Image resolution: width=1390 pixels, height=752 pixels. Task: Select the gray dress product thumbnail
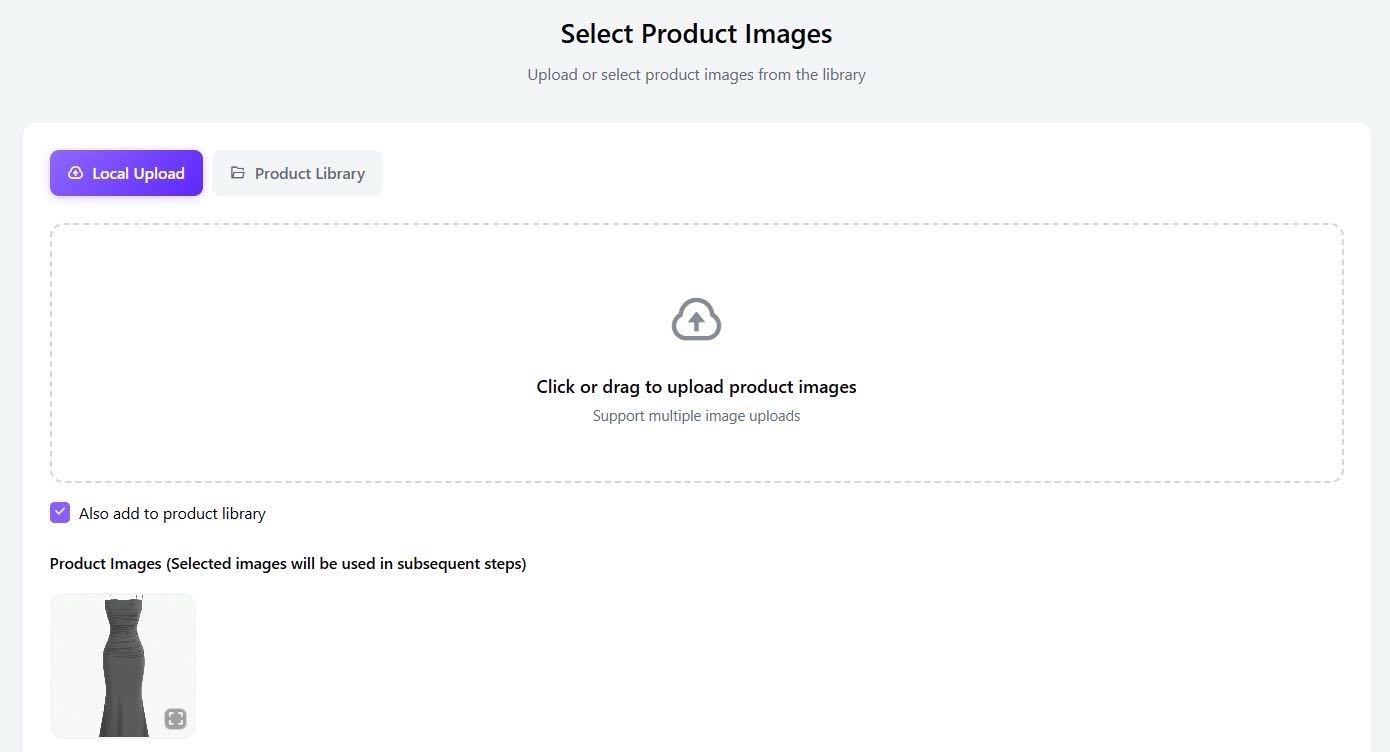pyautogui.click(x=122, y=665)
